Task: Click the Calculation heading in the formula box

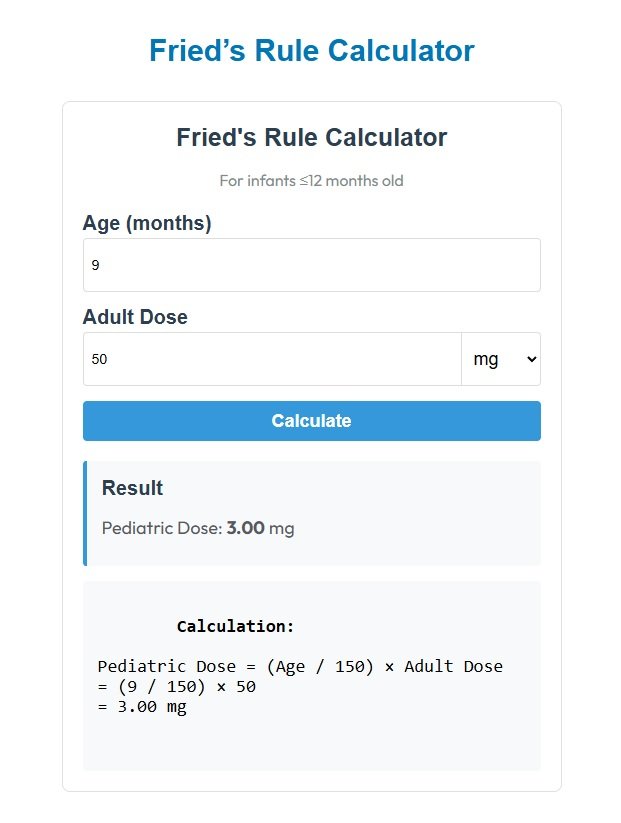Action: click(234, 625)
